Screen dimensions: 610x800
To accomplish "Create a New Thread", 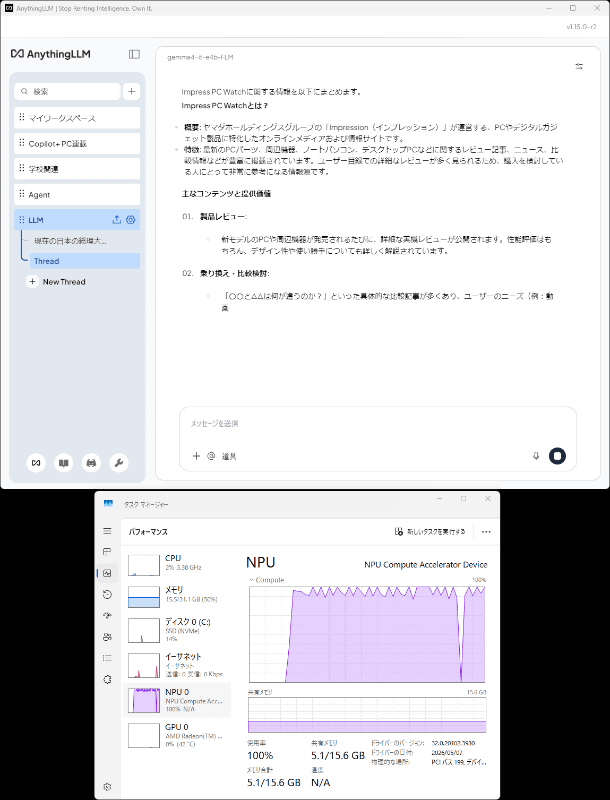I will (57, 282).
